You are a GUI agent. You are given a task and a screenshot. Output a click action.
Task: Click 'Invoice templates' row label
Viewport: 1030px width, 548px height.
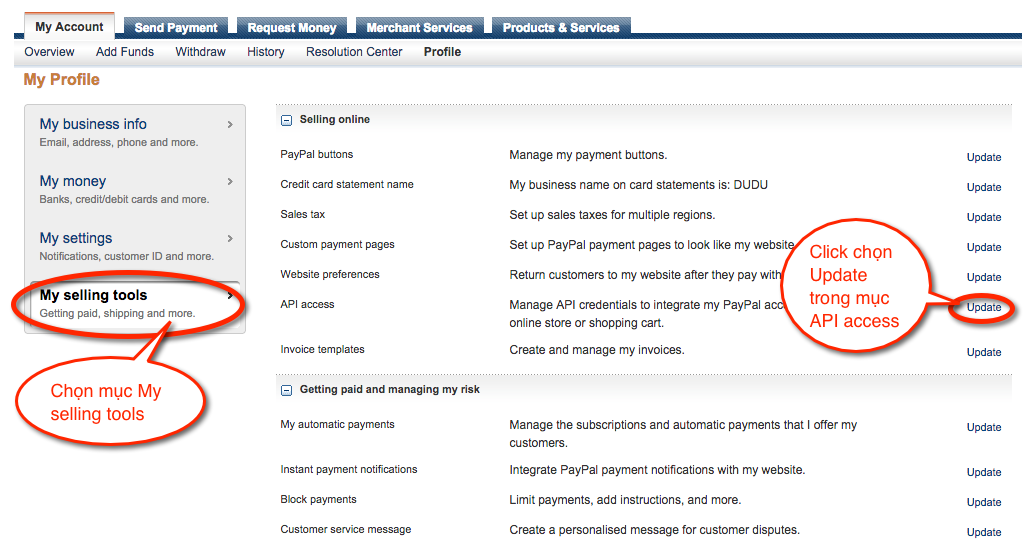323,350
